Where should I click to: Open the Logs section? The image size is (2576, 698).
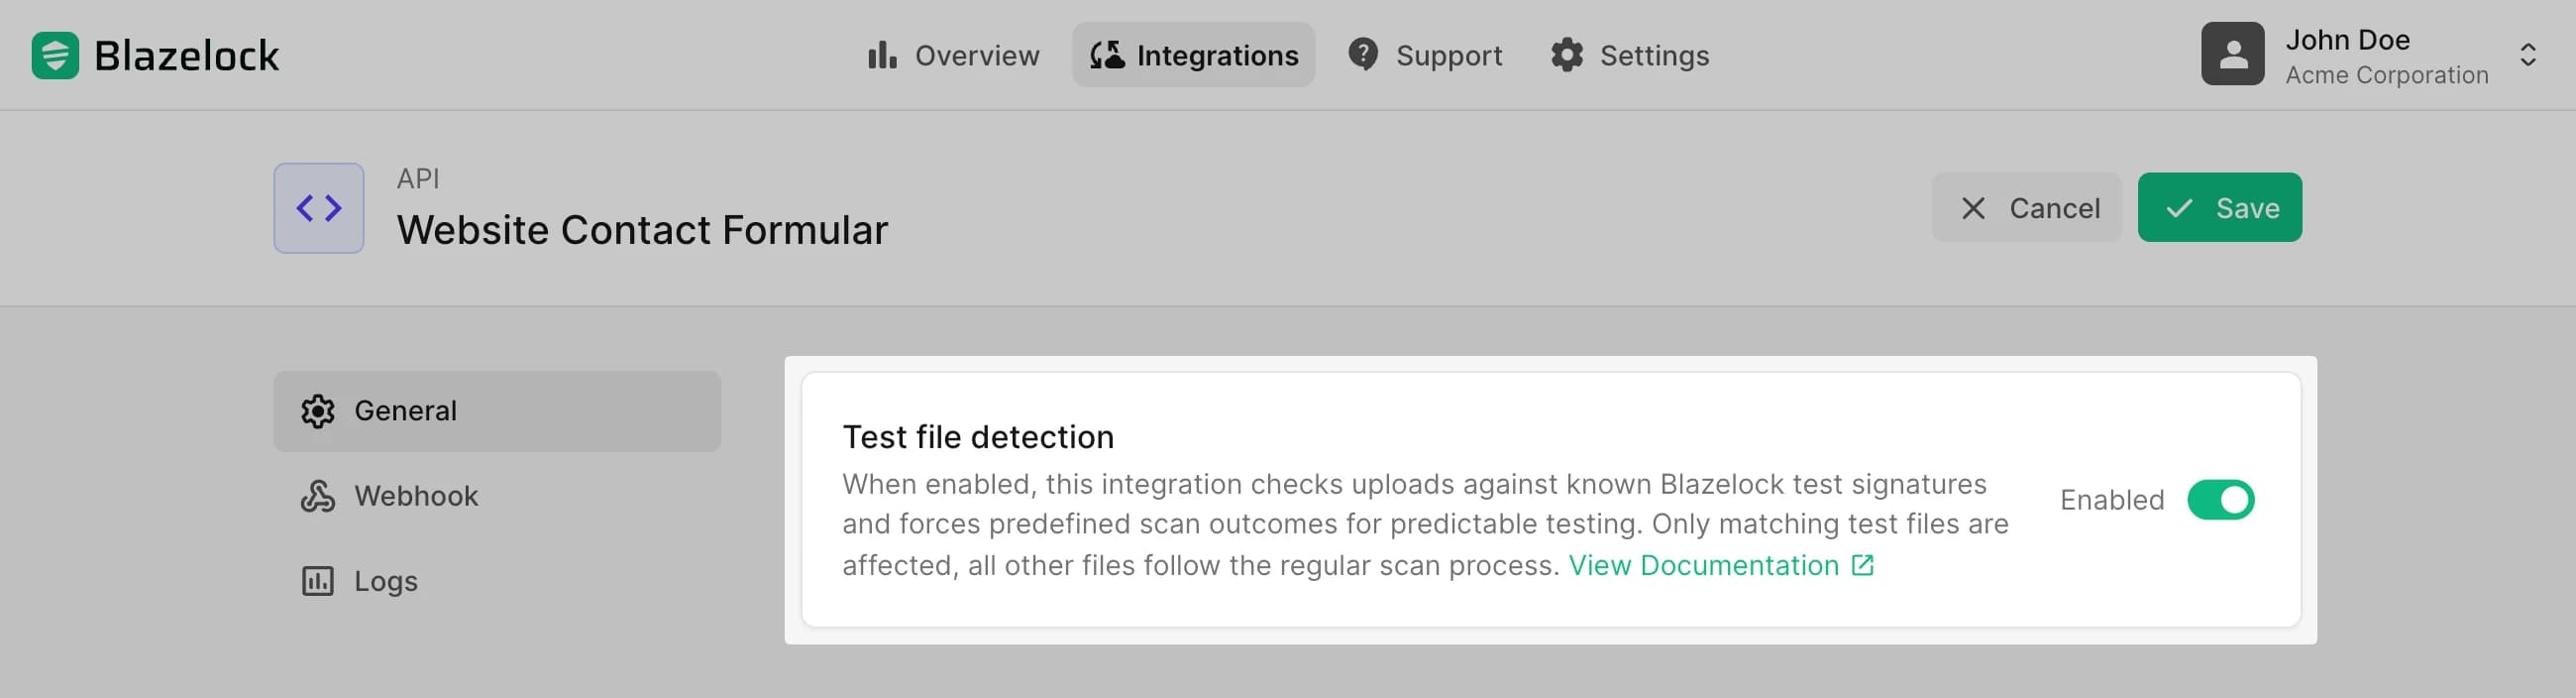click(x=385, y=580)
